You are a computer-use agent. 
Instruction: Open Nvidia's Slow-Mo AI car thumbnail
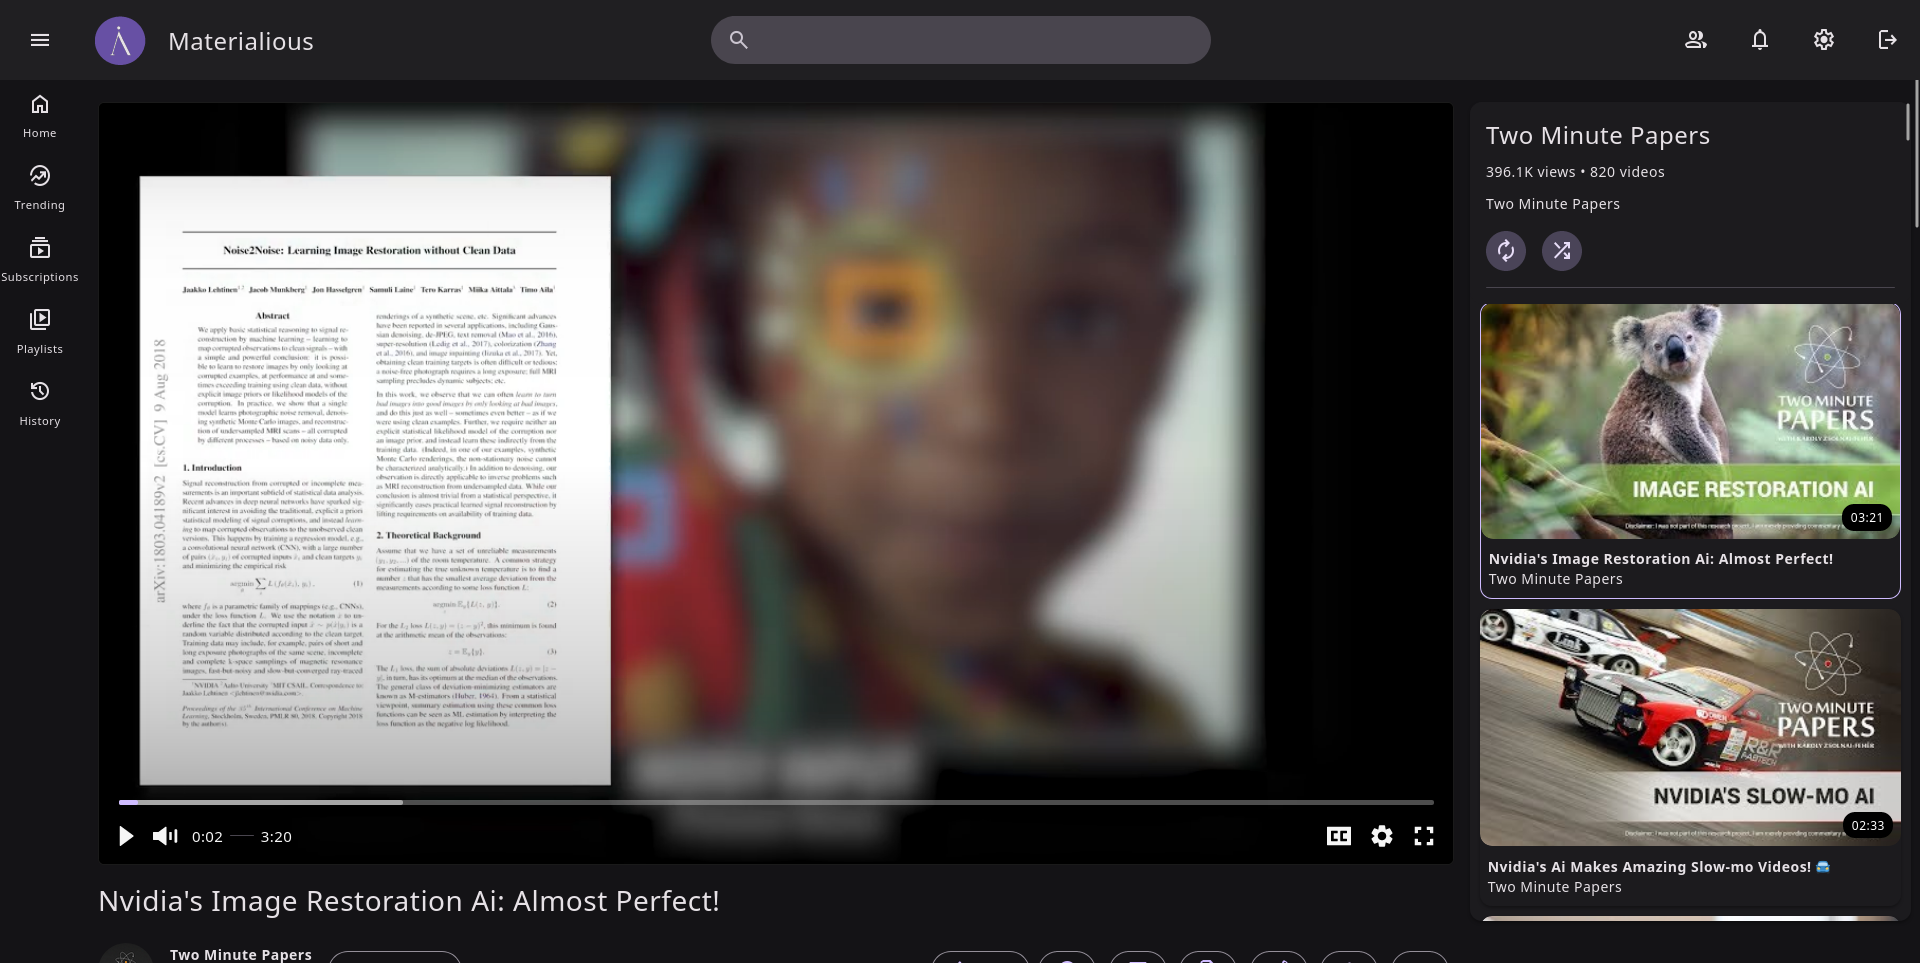[1690, 728]
